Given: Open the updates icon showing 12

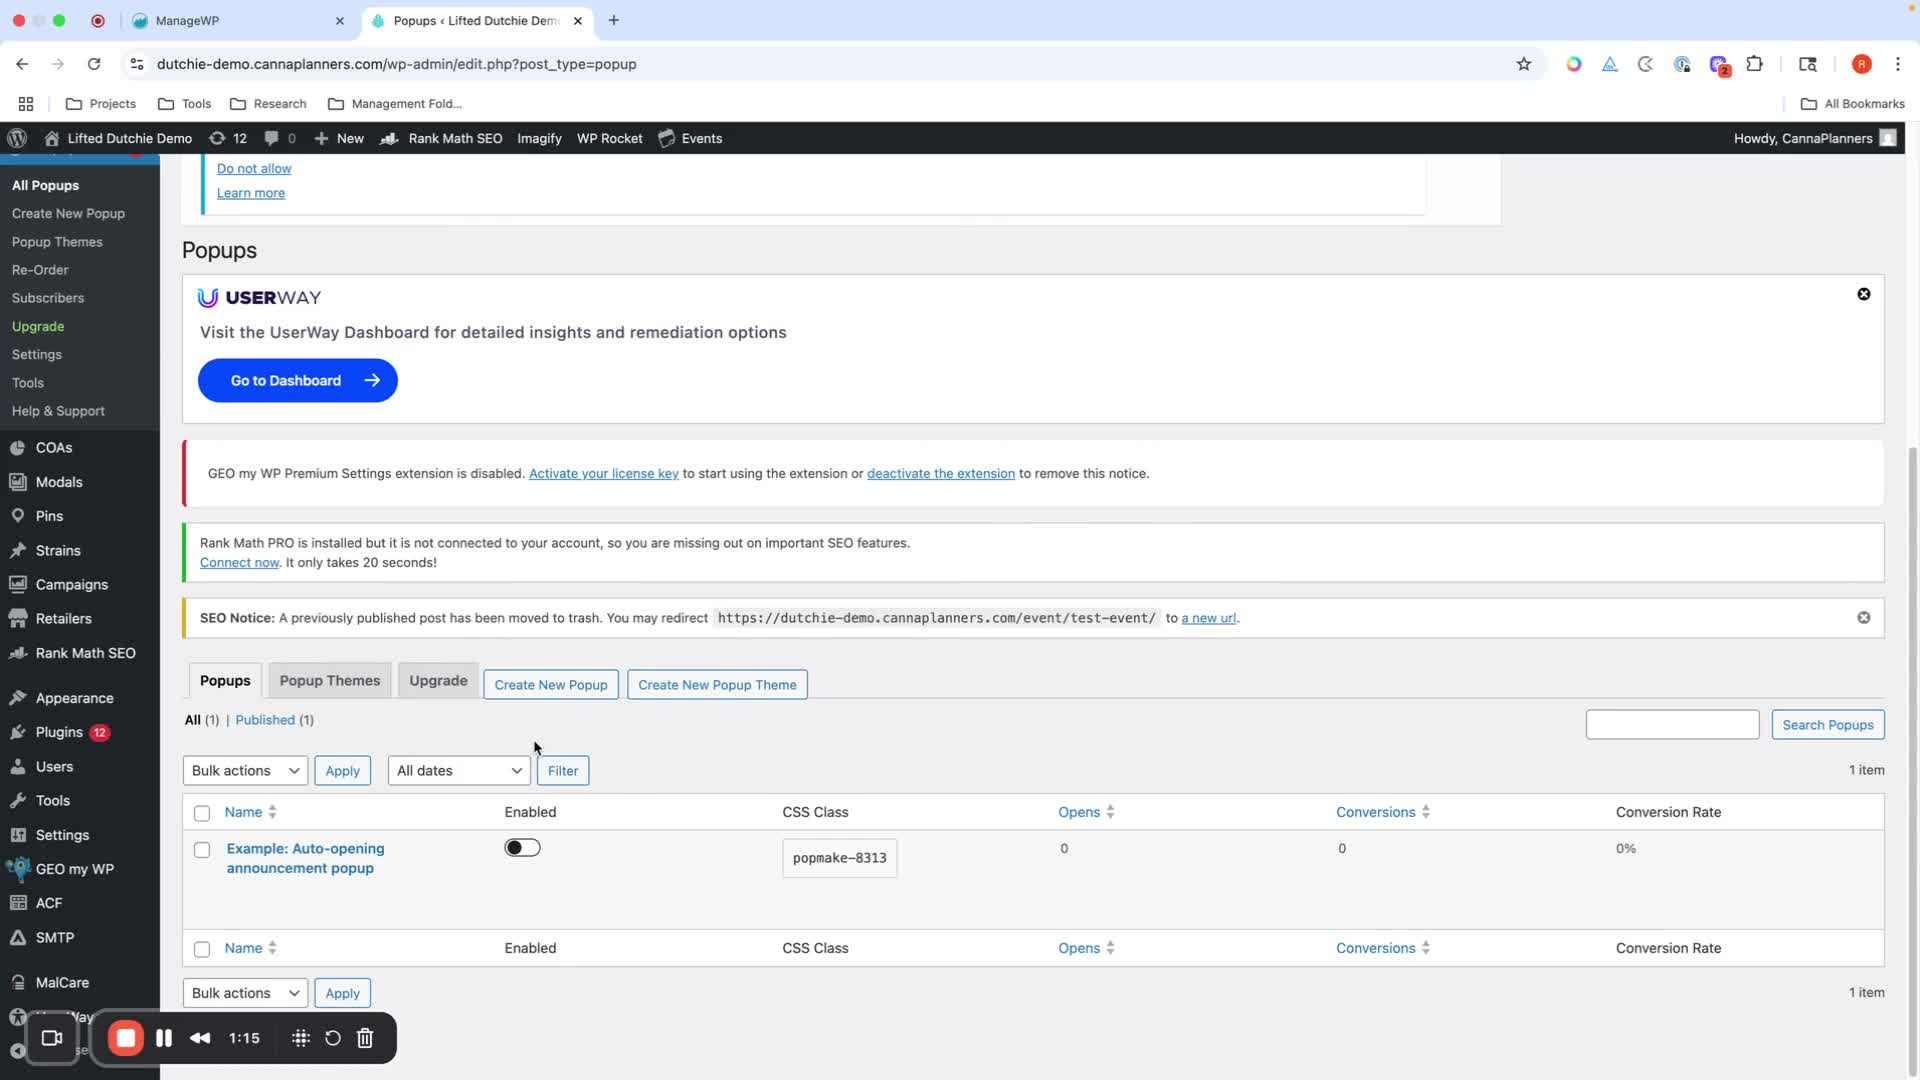Looking at the screenshot, I should click(x=228, y=138).
